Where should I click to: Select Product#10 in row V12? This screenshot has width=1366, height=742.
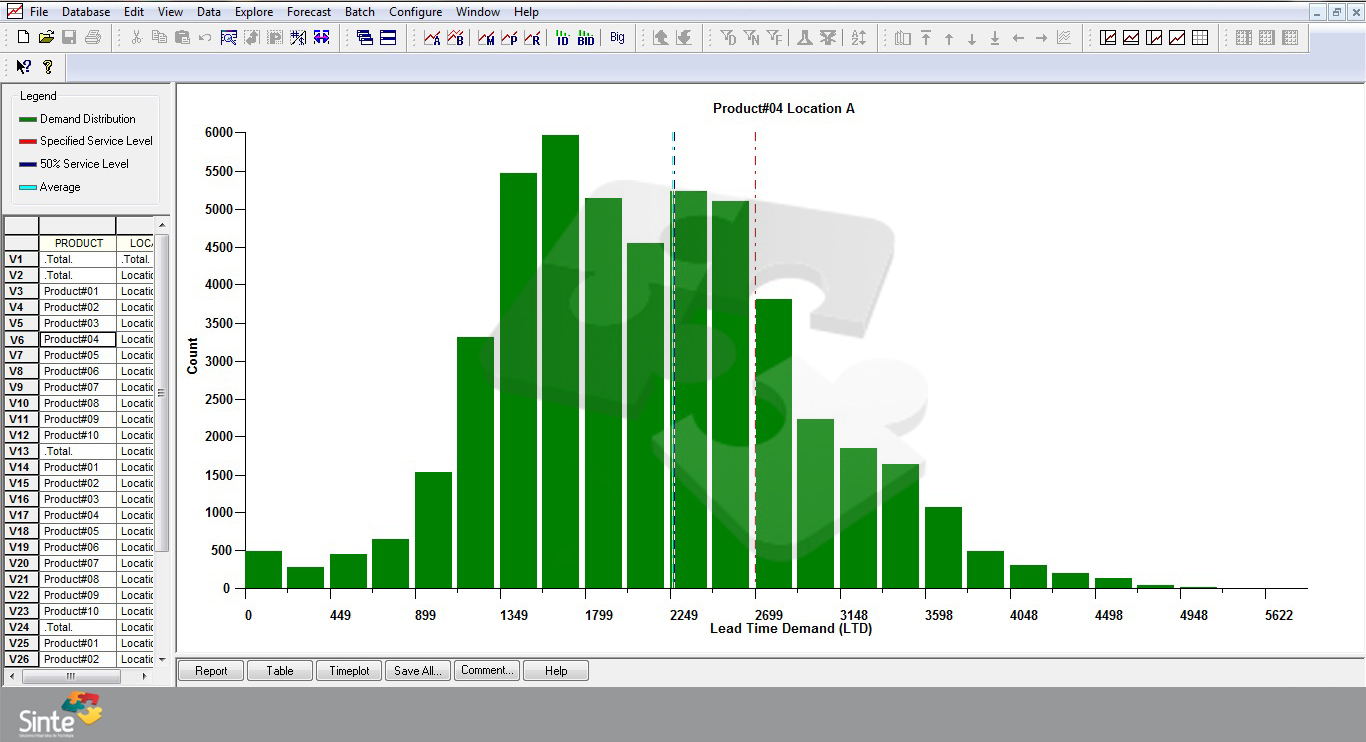pyautogui.click(x=77, y=435)
